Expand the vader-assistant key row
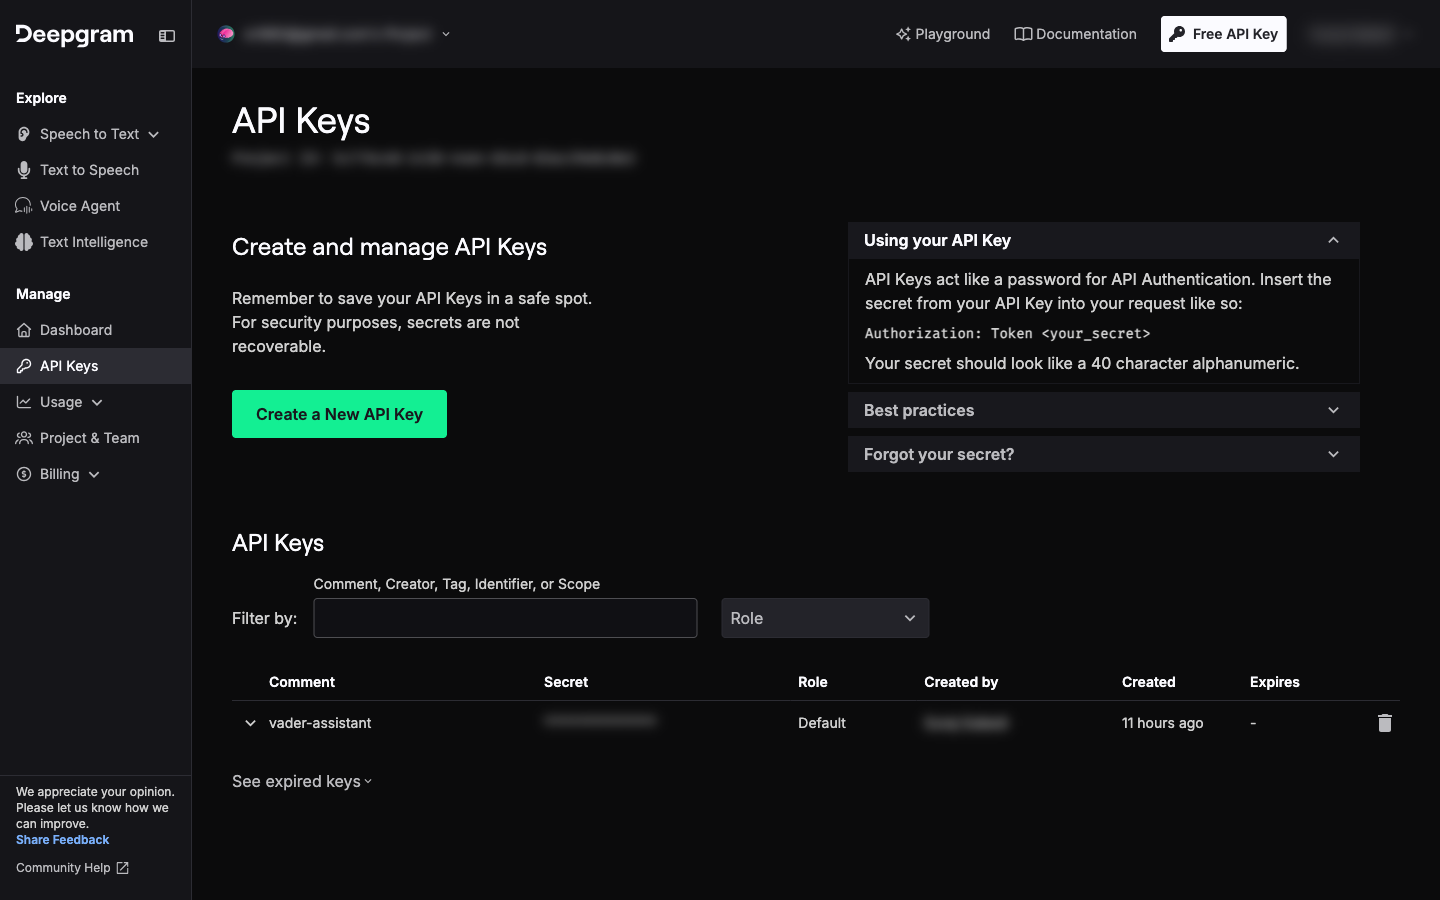This screenshot has width=1440, height=900. (250, 723)
